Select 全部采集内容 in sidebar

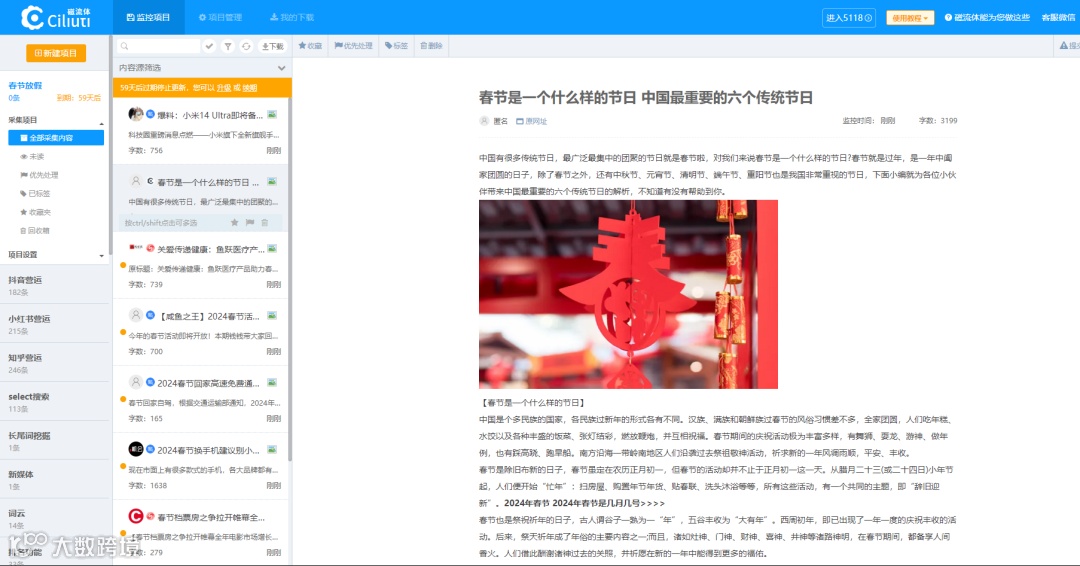click(x=56, y=138)
